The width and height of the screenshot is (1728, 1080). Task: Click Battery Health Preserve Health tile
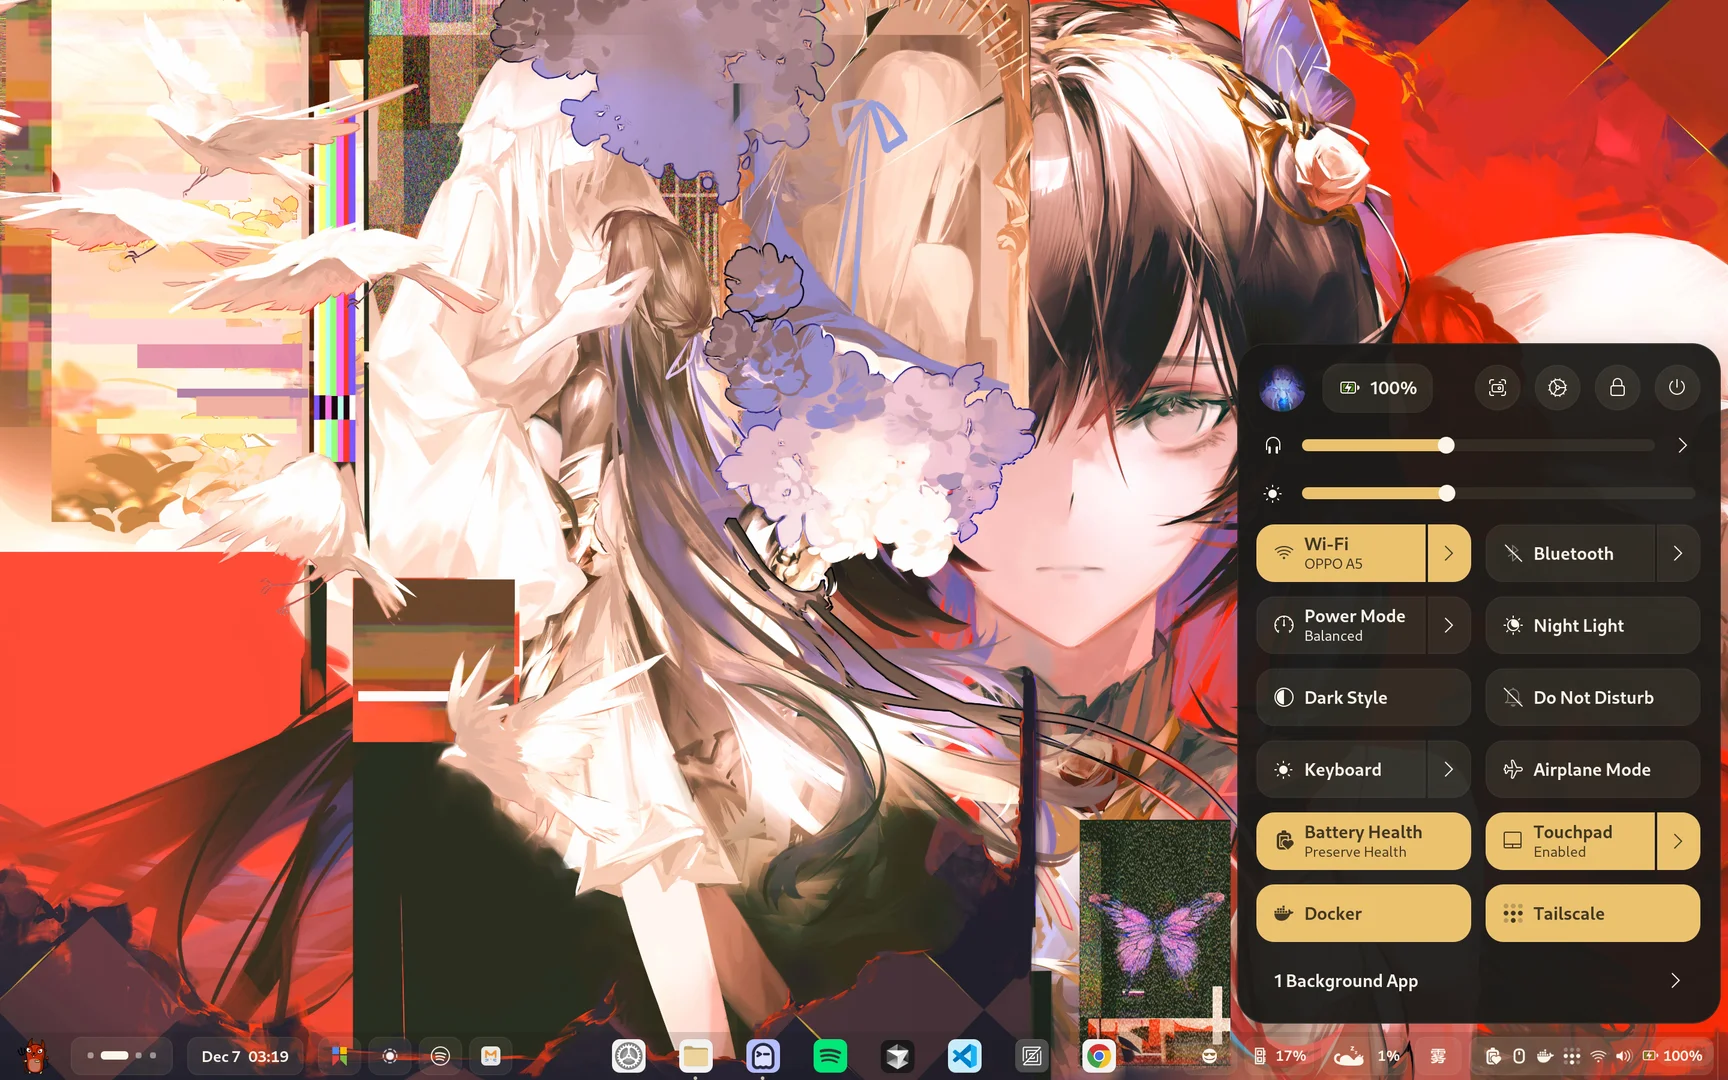(1363, 841)
